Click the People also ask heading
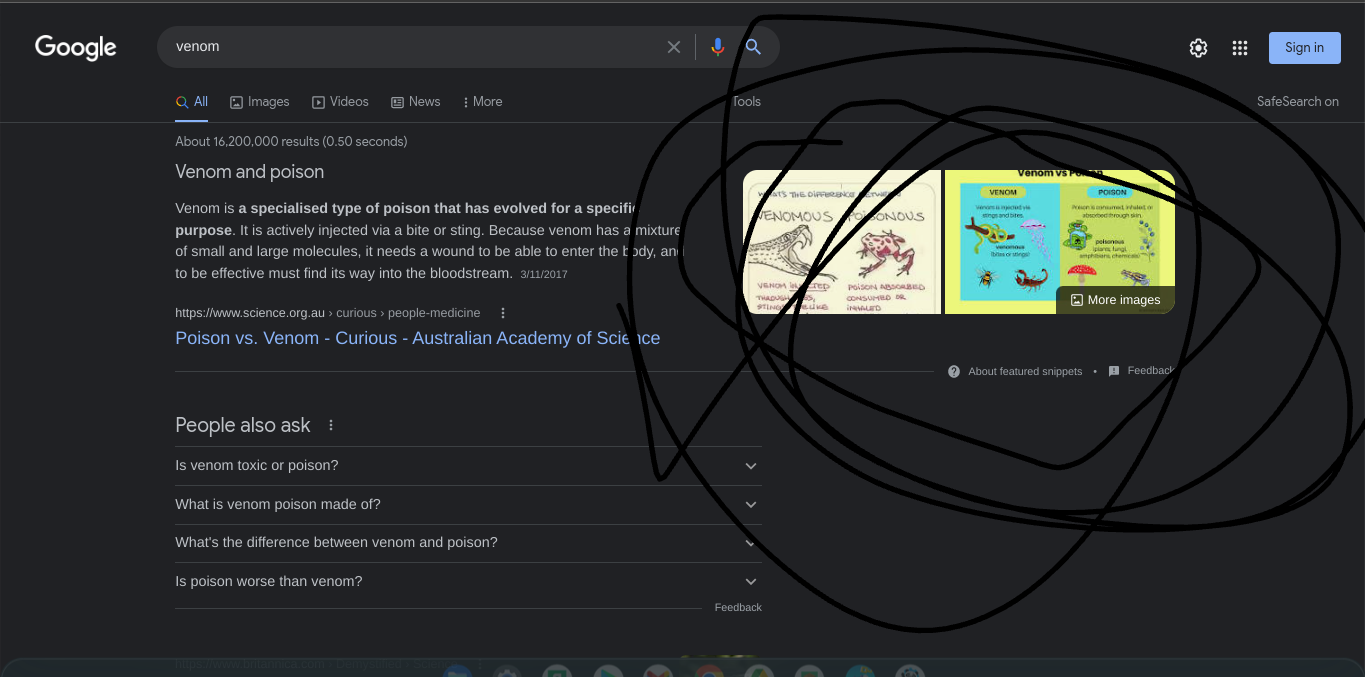 click(243, 425)
